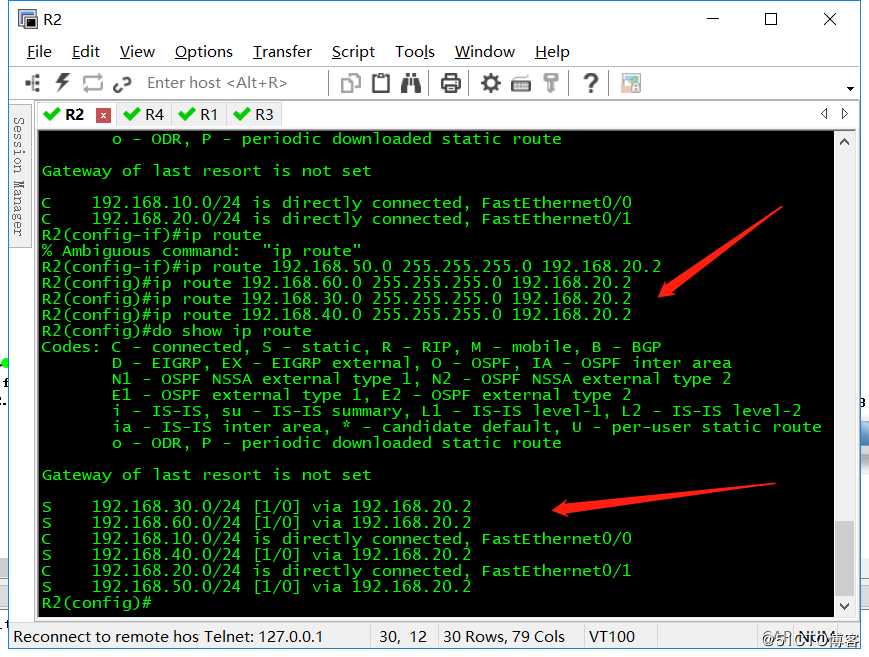Minimize the R2 window
869x657 pixels.
713,19
